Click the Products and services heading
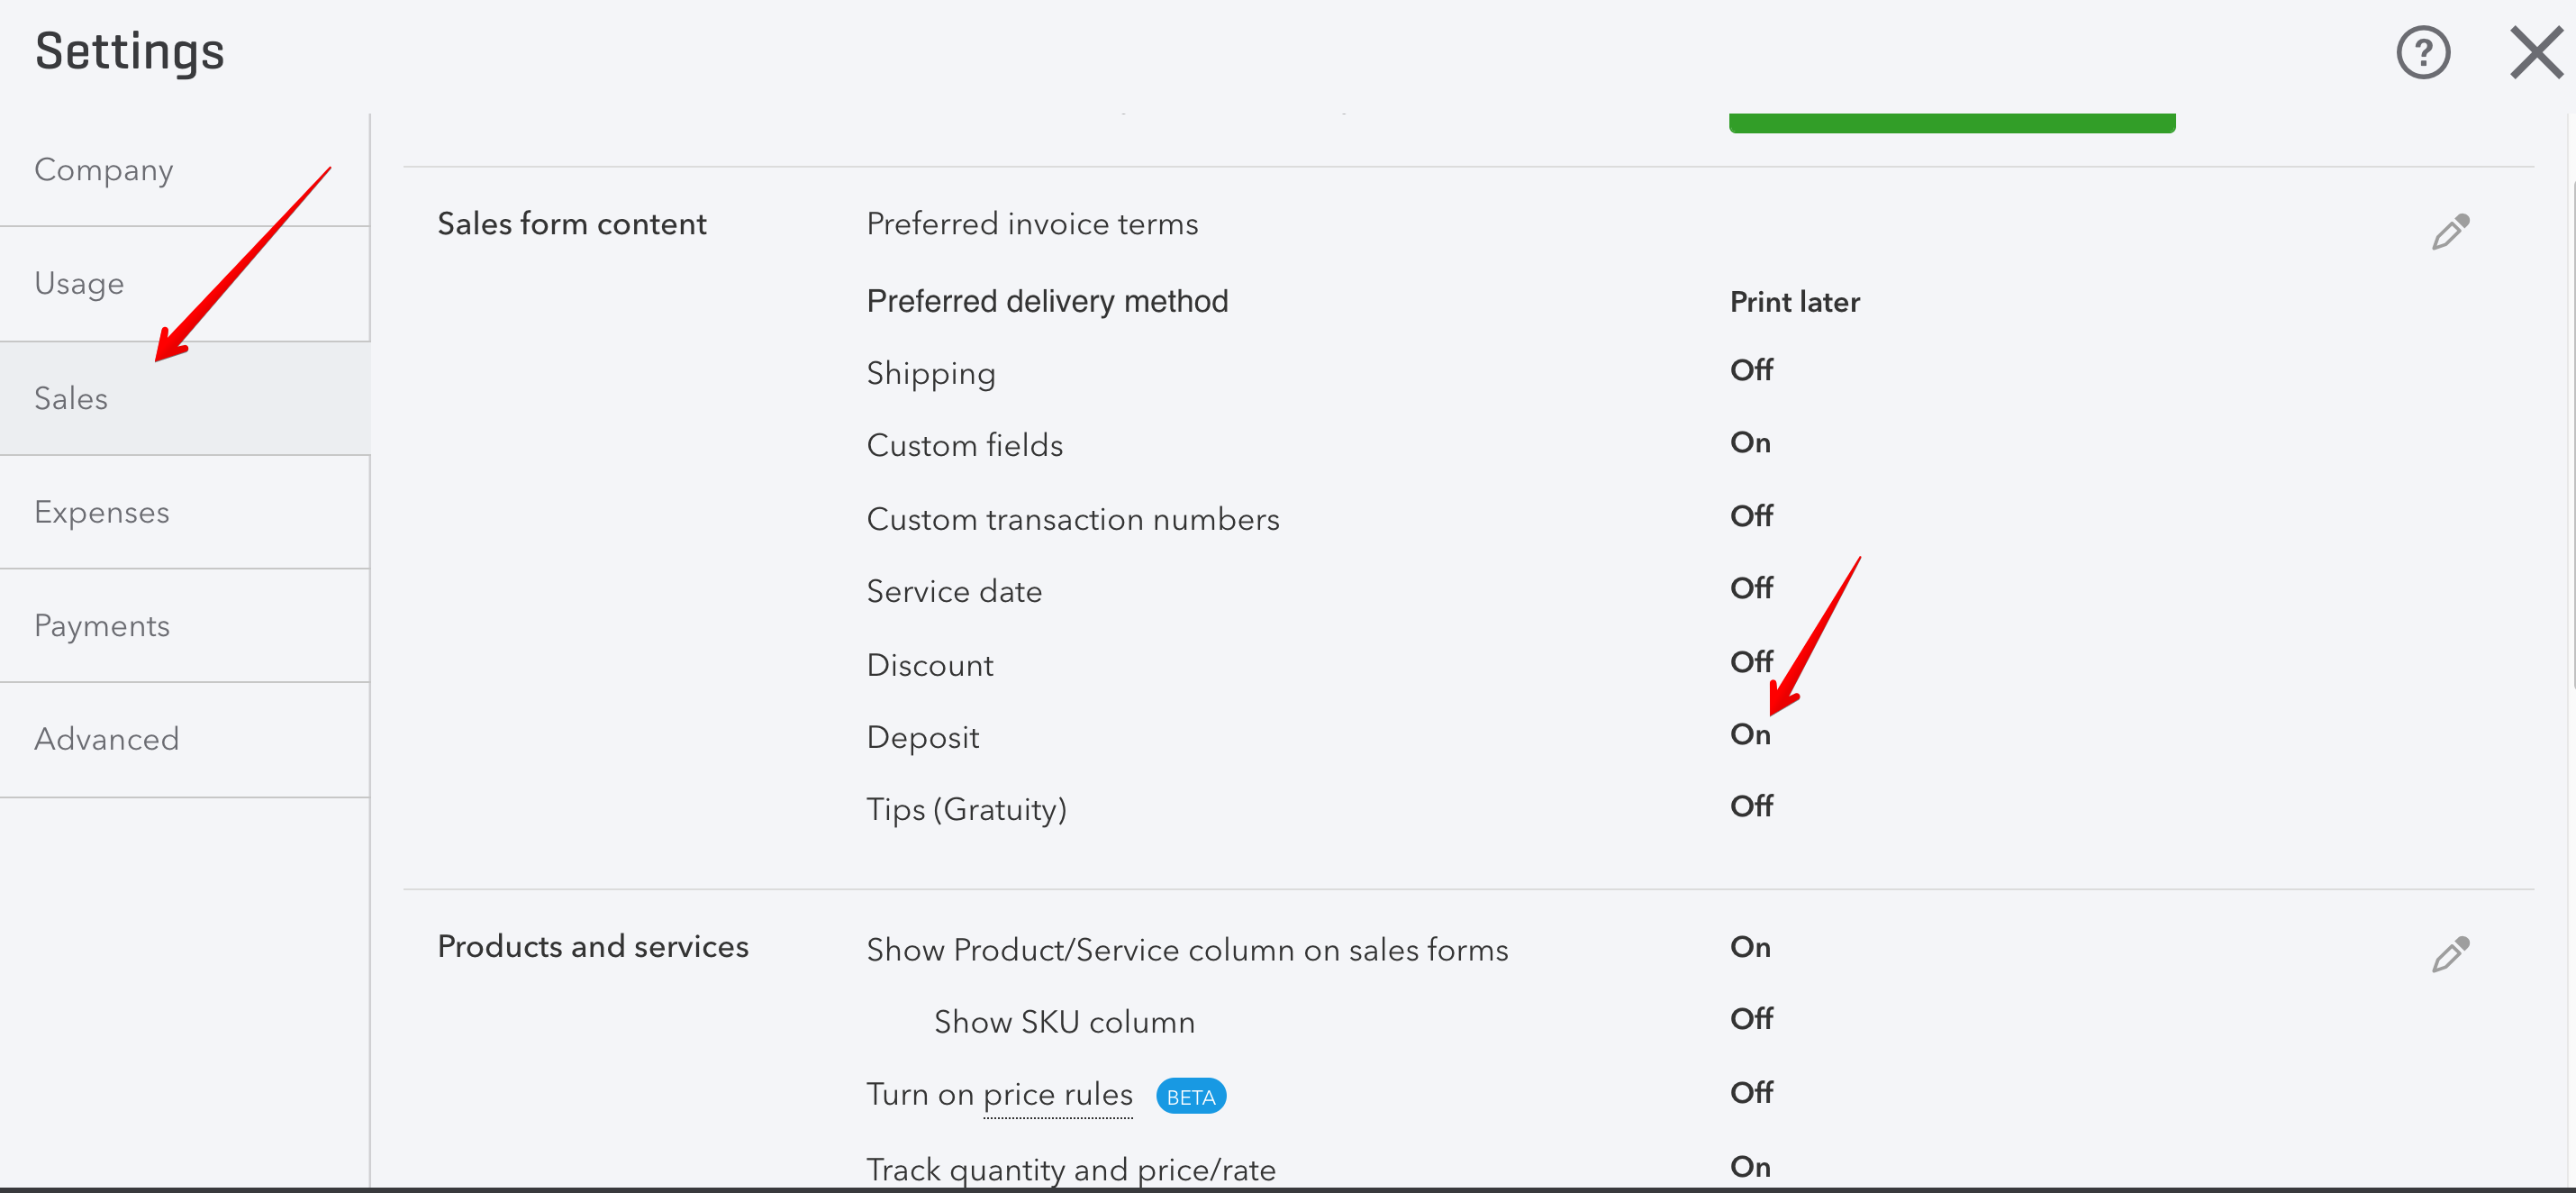 pos(593,947)
